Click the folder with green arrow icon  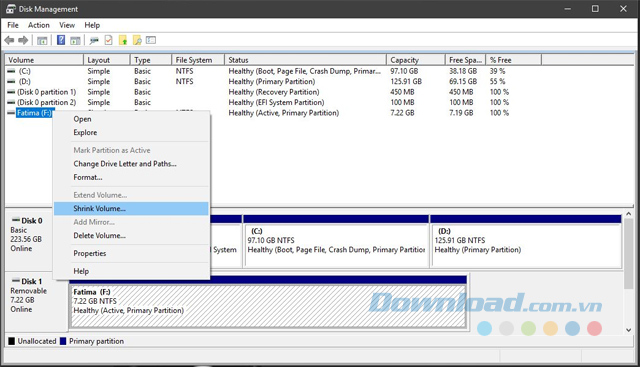[123, 40]
